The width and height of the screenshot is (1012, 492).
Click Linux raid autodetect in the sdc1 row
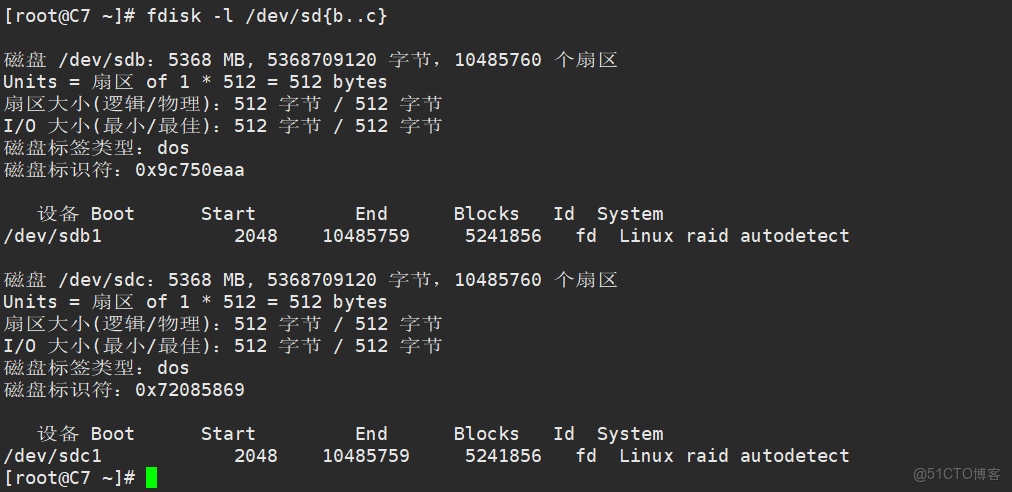pos(734,456)
